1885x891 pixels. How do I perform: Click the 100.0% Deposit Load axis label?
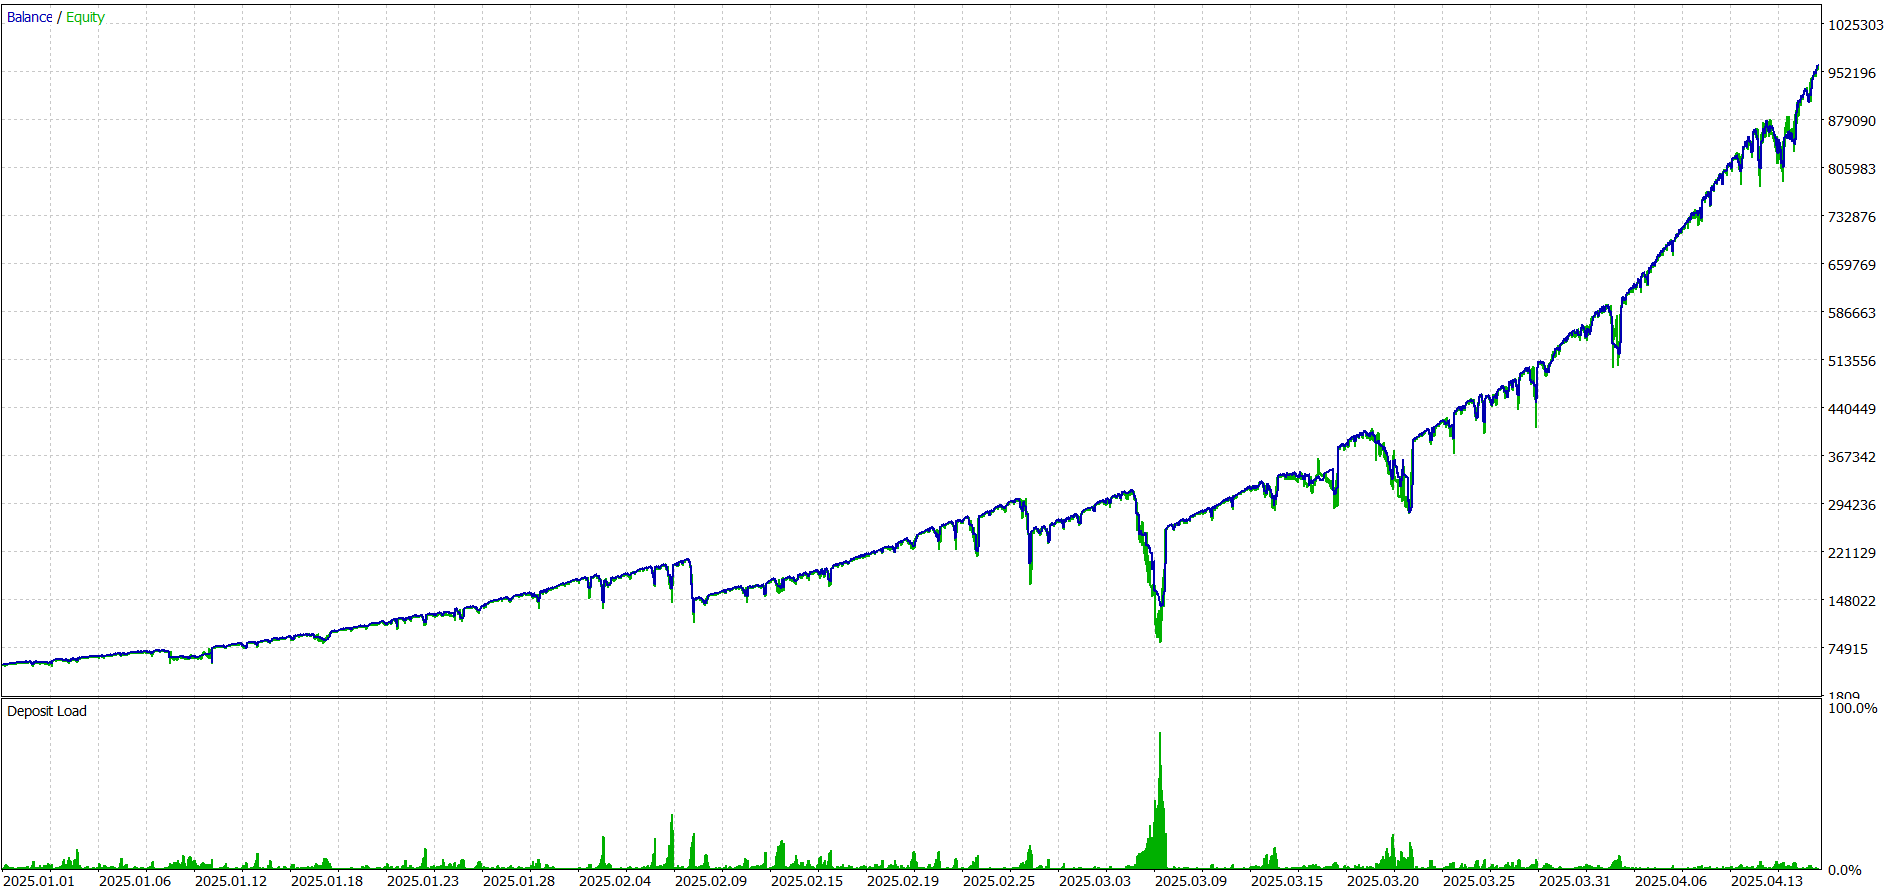click(x=1852, y=708)
